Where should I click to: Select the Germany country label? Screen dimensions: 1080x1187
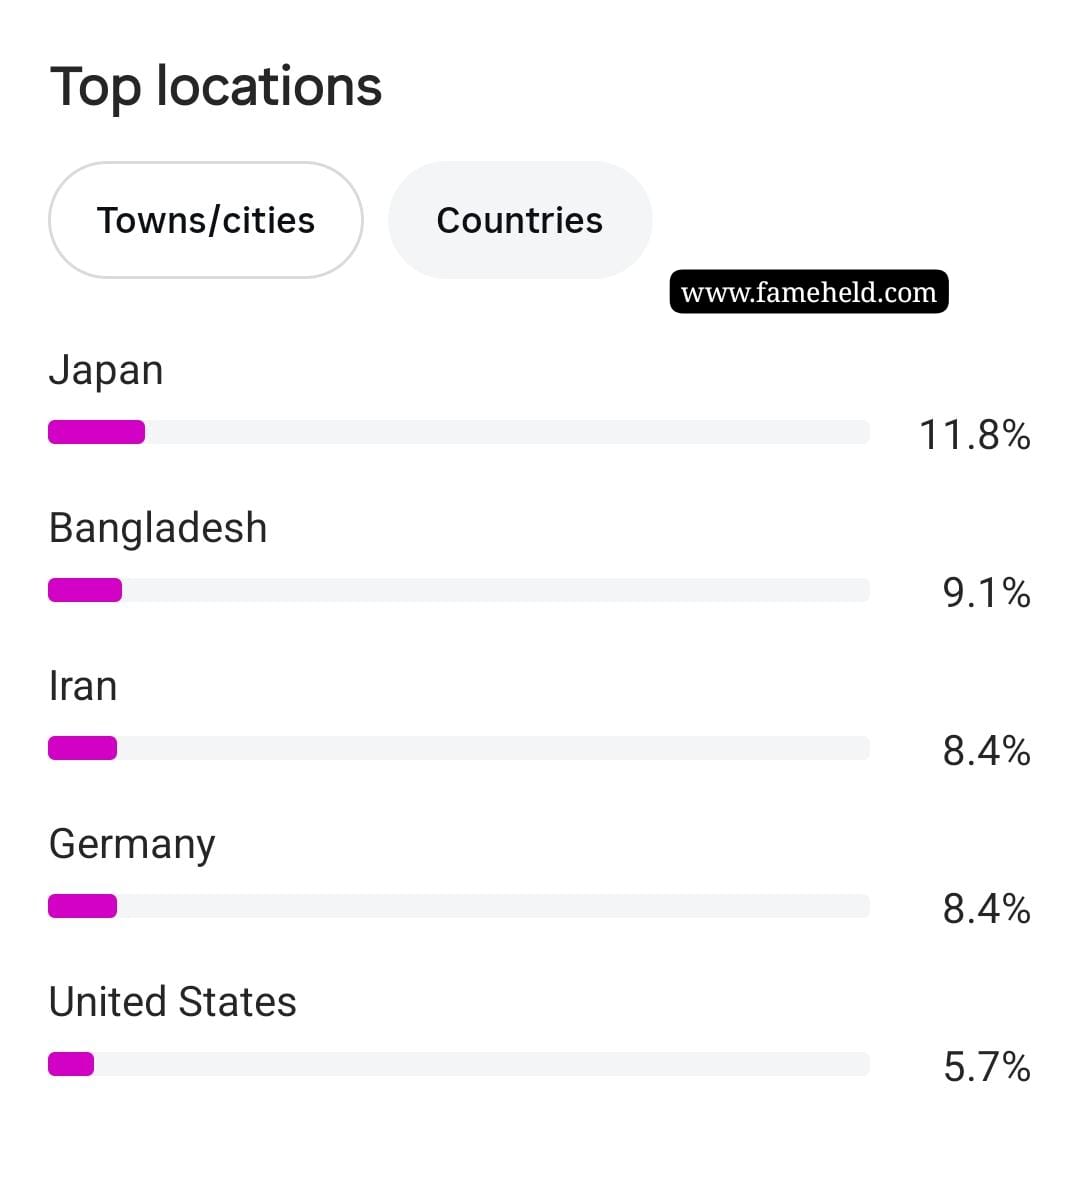coord(132,845)
